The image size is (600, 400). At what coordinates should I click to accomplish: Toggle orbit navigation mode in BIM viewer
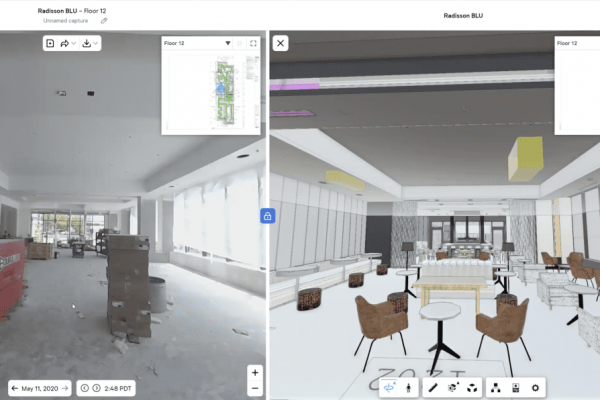click(389, 387)
